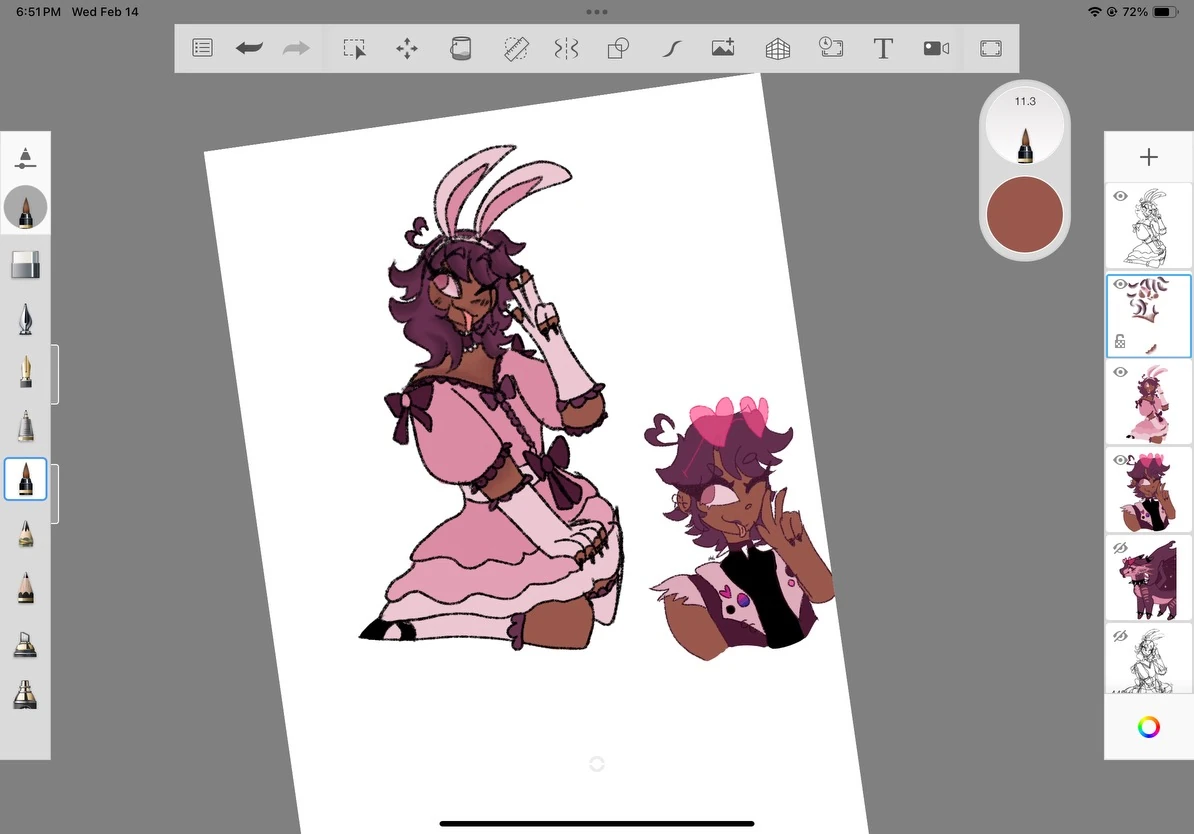This screenshot has height=834, width=1194.
Task: Open the main menu panel
Action: (202, 47)
